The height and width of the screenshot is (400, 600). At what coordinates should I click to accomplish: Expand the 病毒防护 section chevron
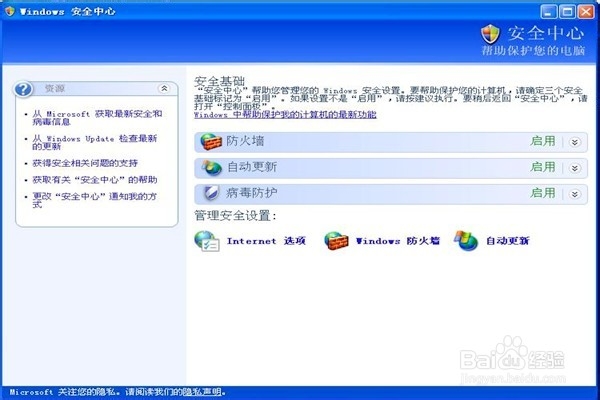575,194
